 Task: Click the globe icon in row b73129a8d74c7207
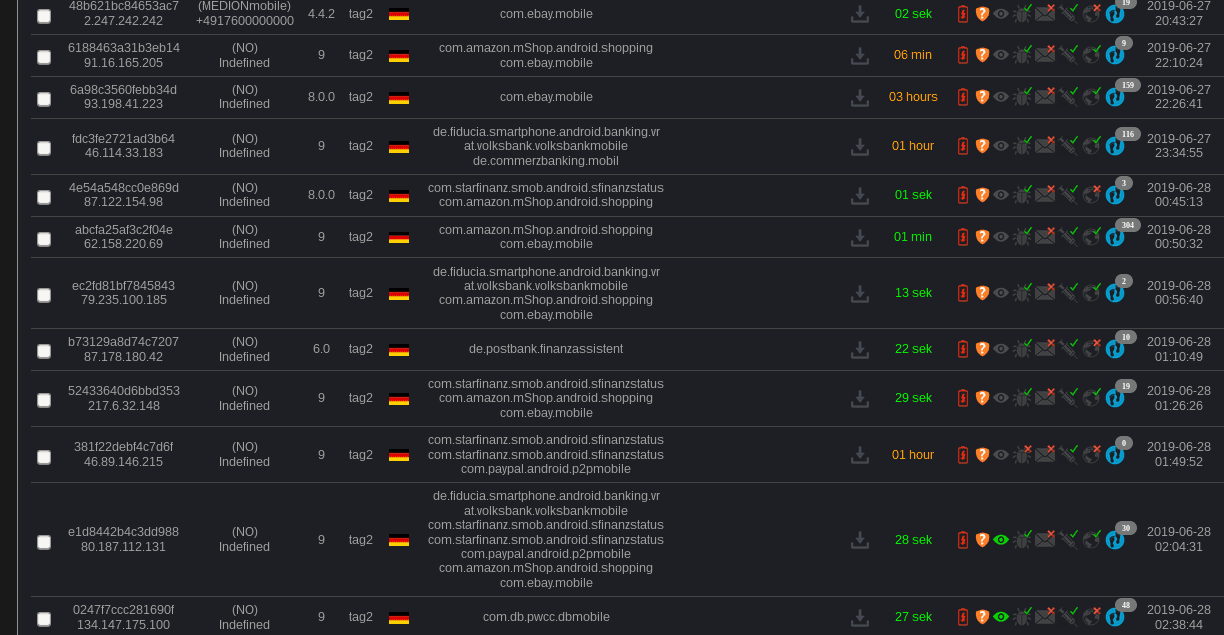point(1092,349)
